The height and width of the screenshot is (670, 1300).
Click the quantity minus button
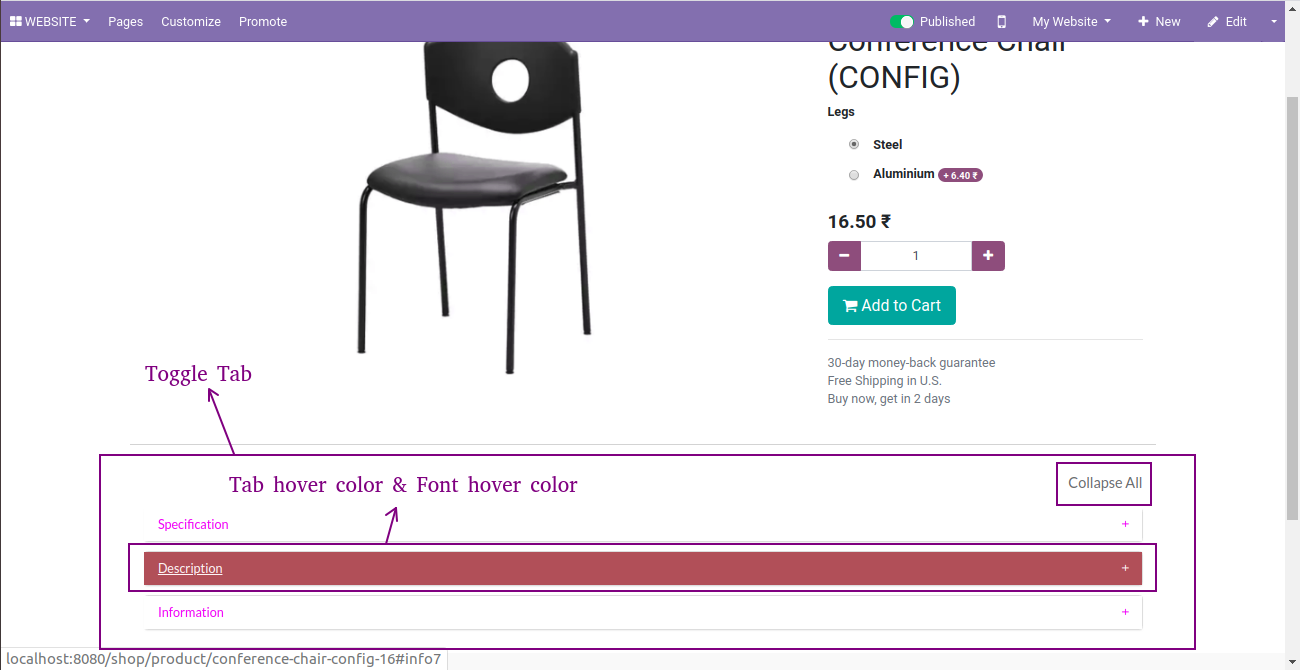844,256
